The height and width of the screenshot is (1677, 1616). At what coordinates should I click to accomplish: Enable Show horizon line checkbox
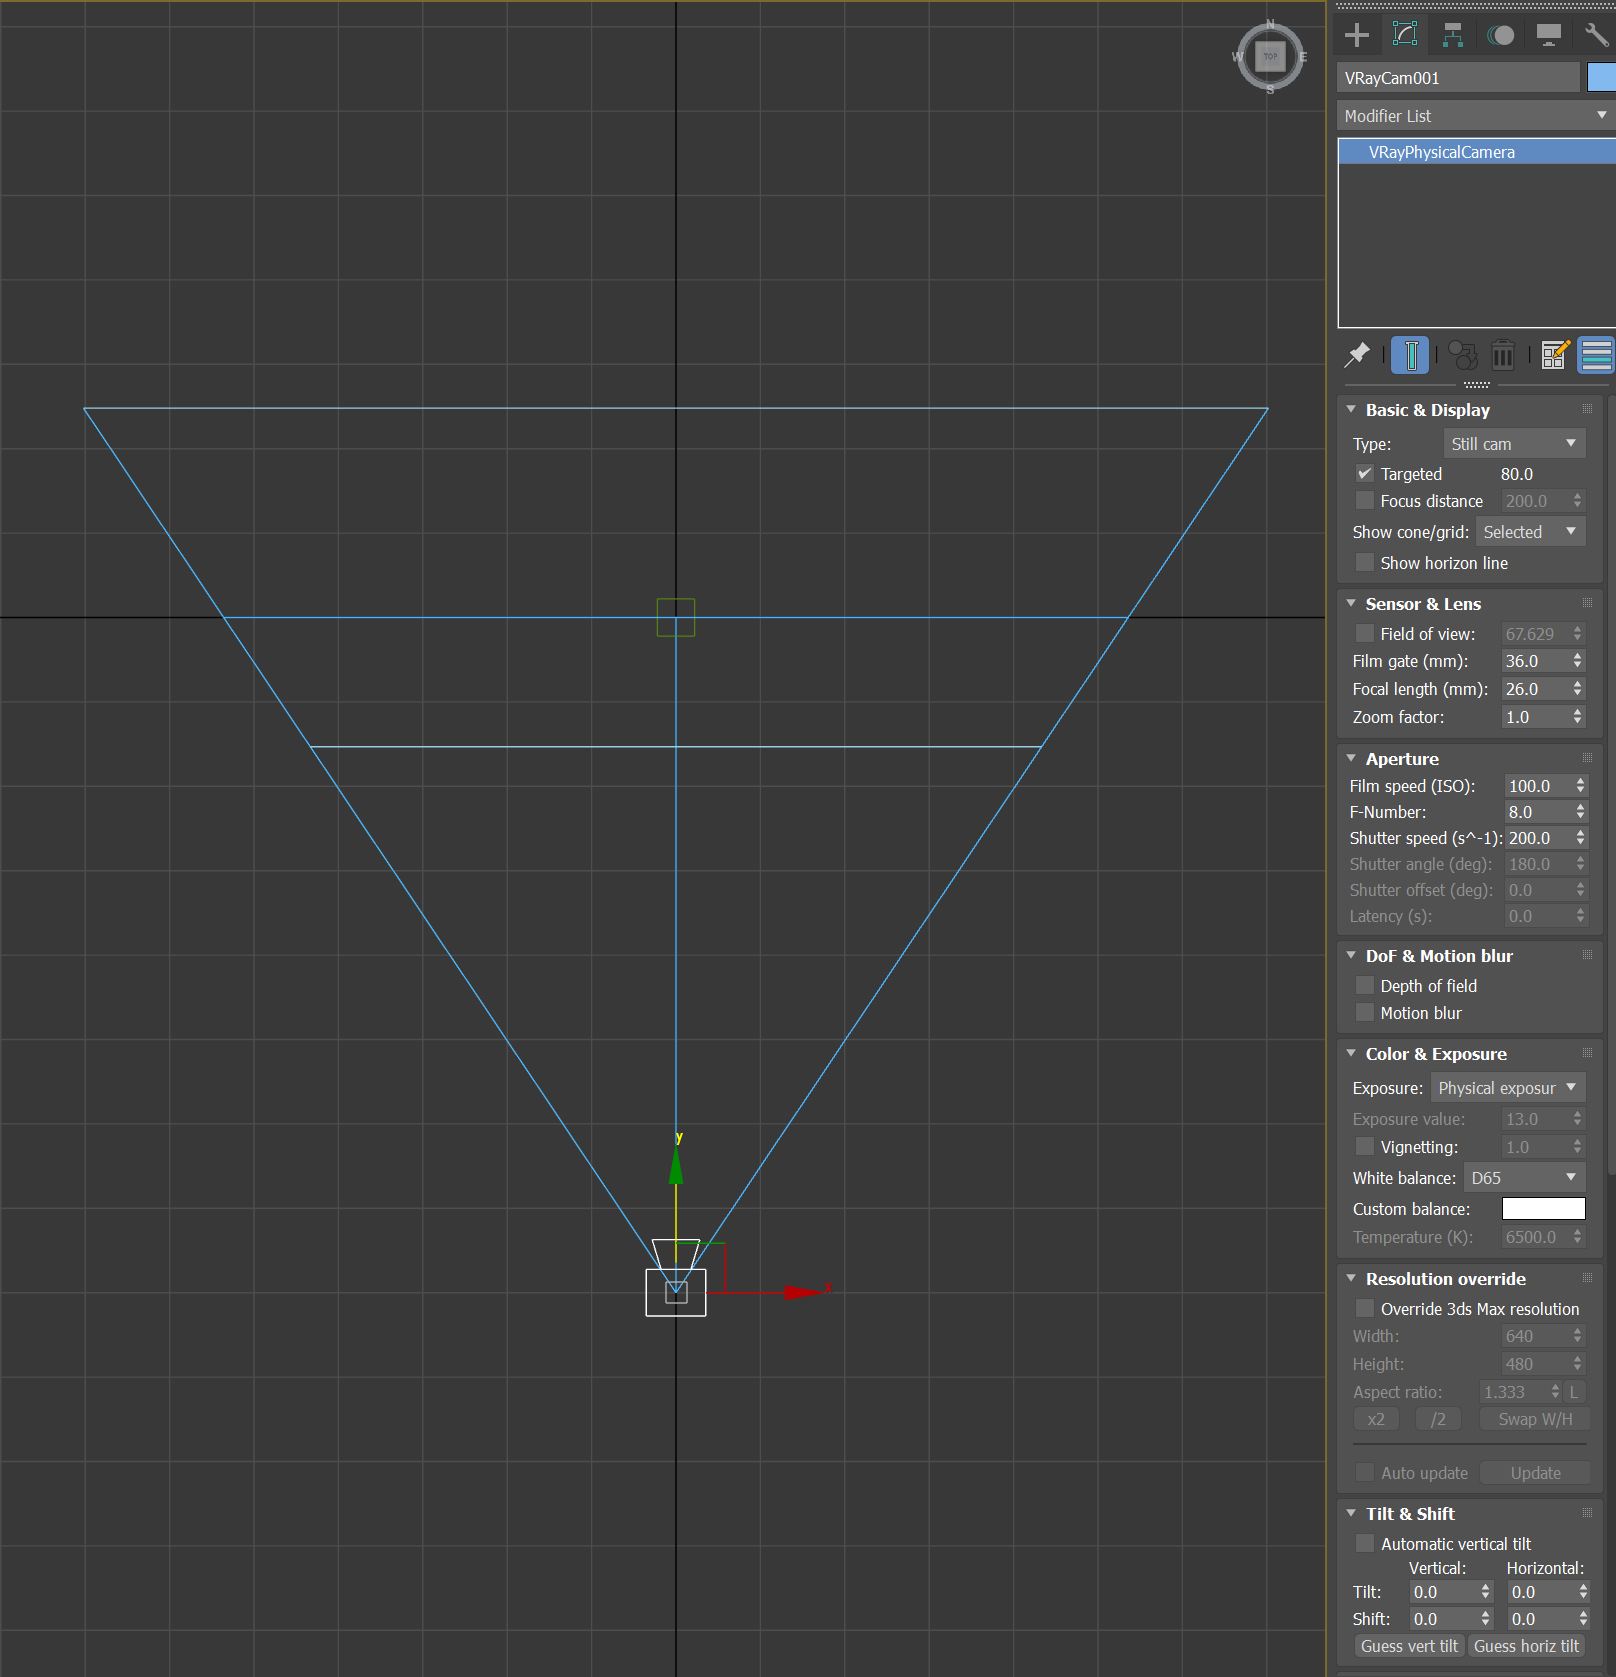[1364, 563]
